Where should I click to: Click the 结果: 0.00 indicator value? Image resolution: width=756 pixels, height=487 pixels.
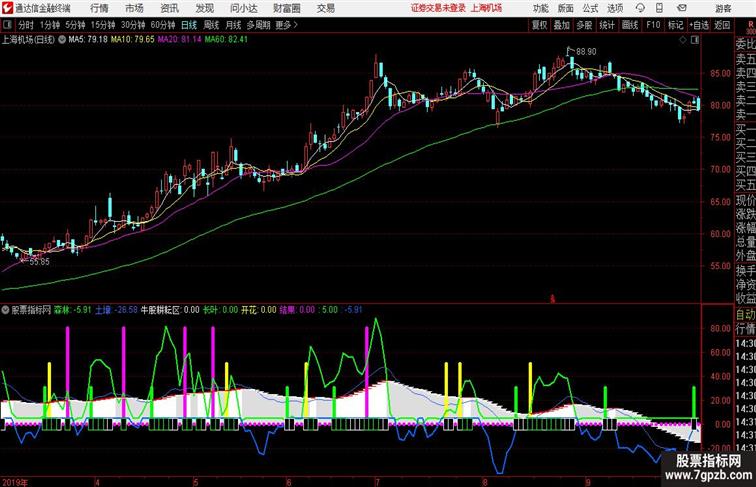[x=297, y=310]
